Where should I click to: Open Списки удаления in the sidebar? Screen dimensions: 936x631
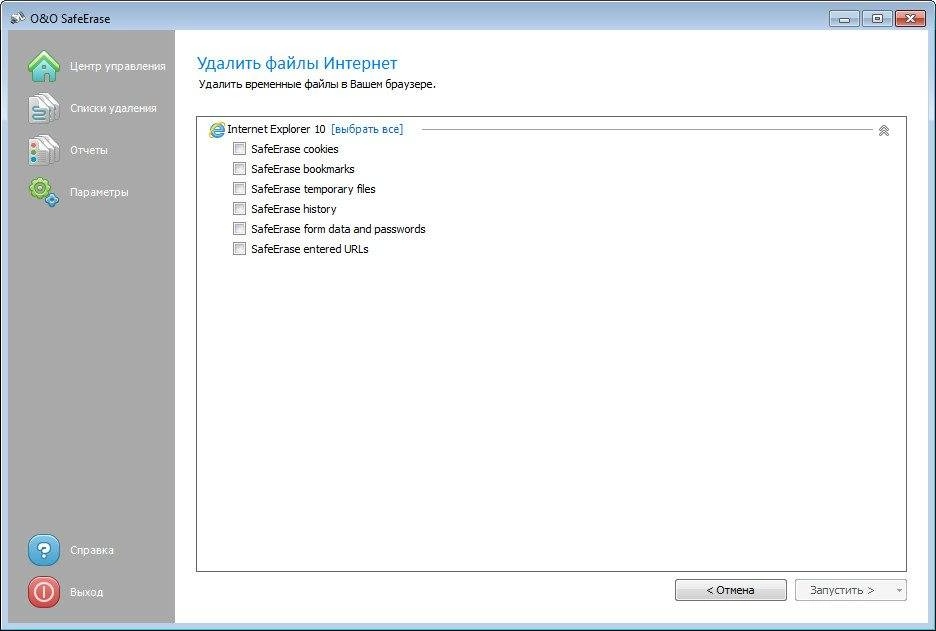click(113, 108)
